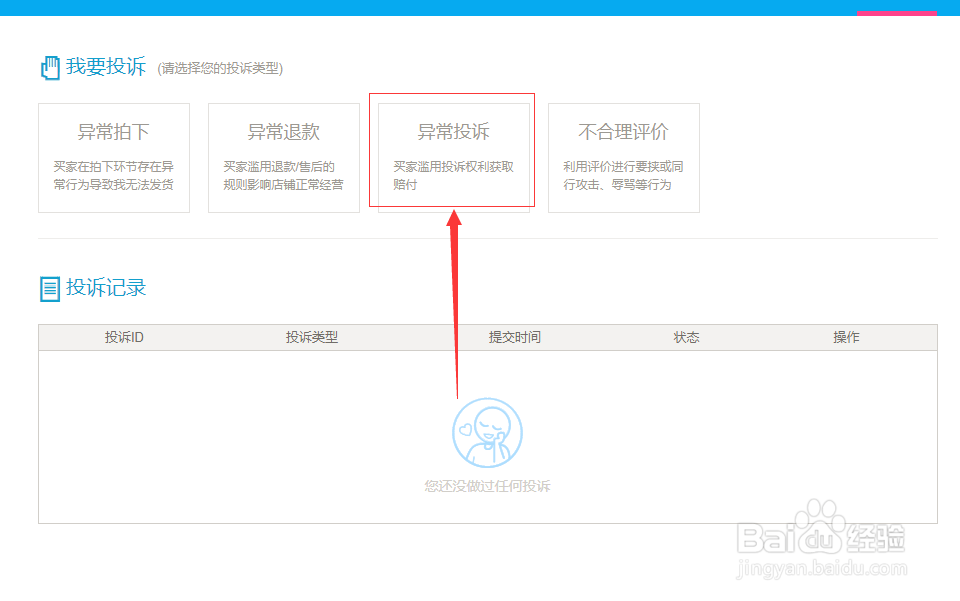Click the (请选择您的投诉类型) hint text
The image size is (960, 601).
[x=220, y=69]
